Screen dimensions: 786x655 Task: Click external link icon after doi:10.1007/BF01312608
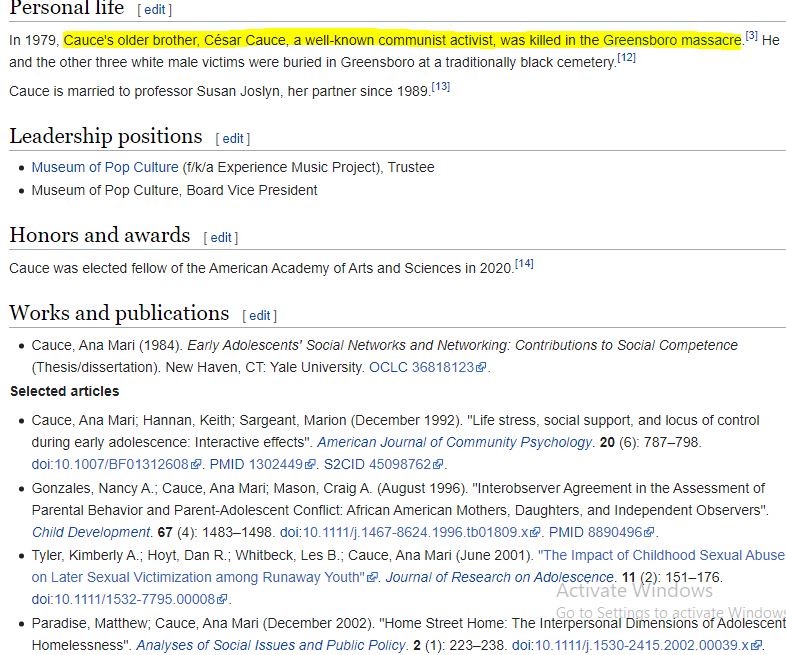(195, 465)
